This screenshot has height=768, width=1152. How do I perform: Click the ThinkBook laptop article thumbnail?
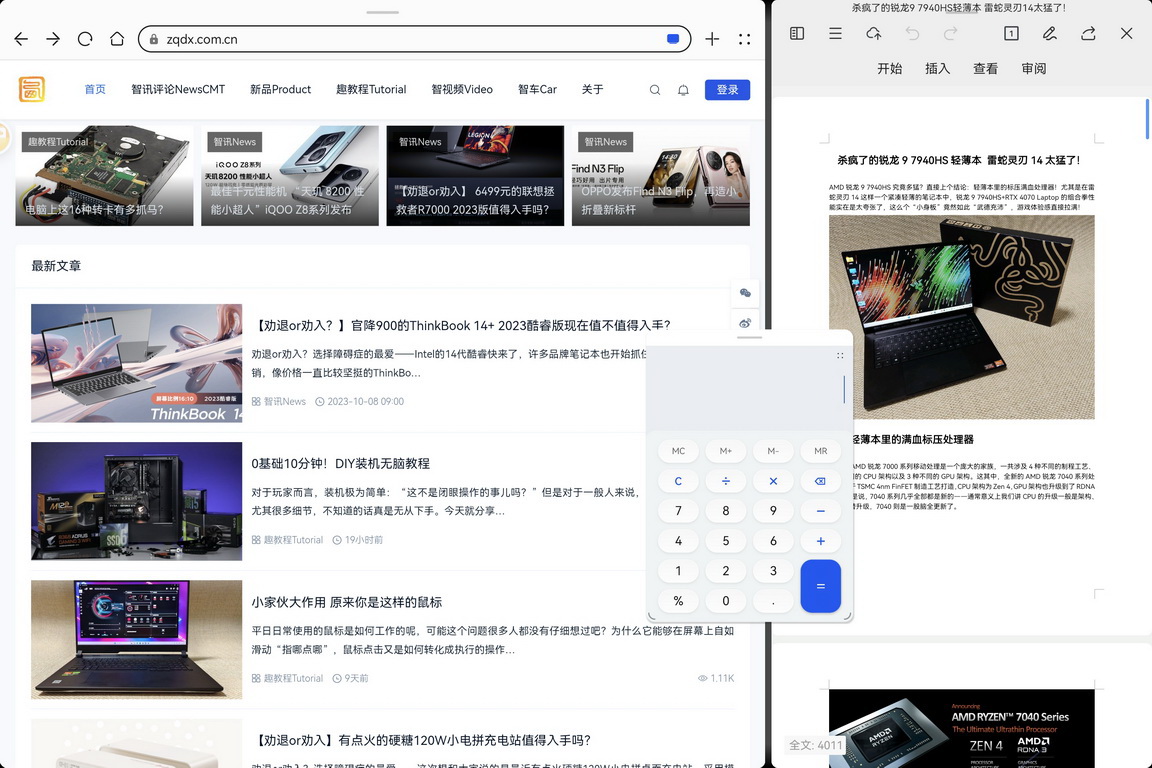click(x=137, y=363)
